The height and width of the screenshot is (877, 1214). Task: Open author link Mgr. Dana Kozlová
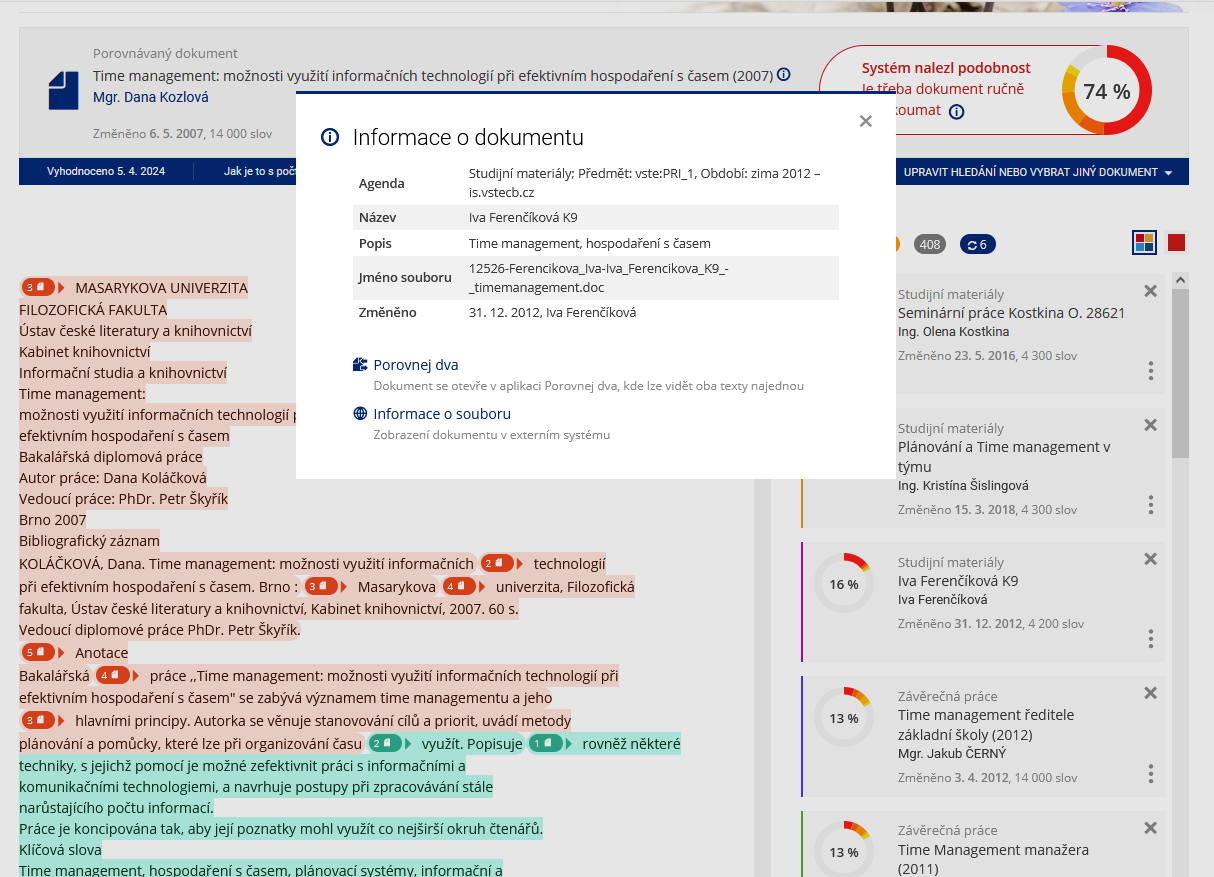pyautogui.click(x=151, y=97)
